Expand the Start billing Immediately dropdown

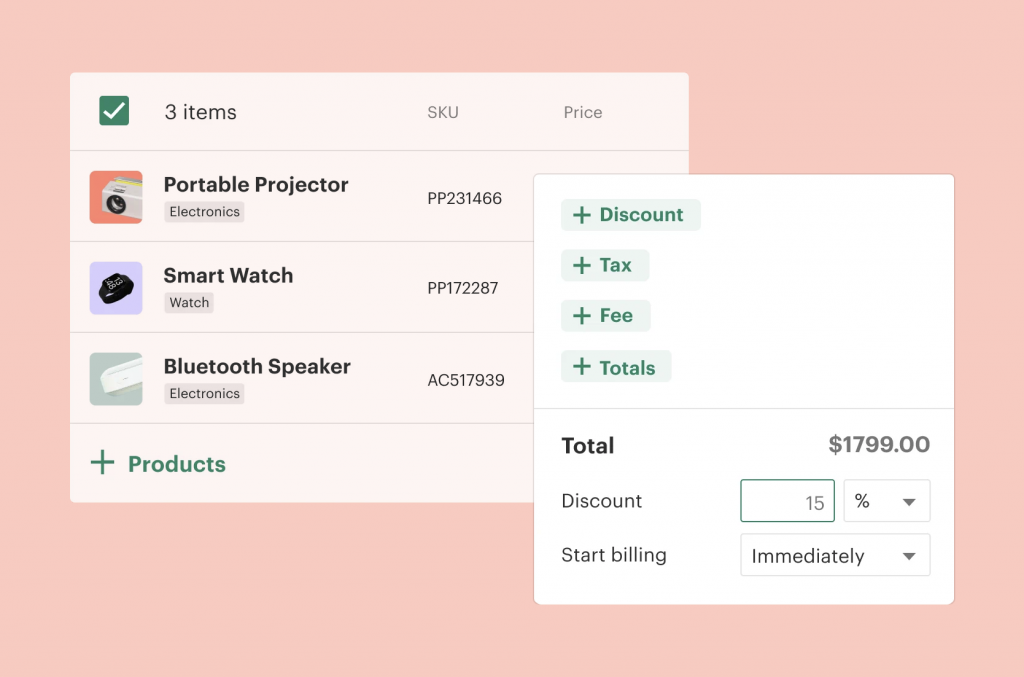tap(834, 555)
